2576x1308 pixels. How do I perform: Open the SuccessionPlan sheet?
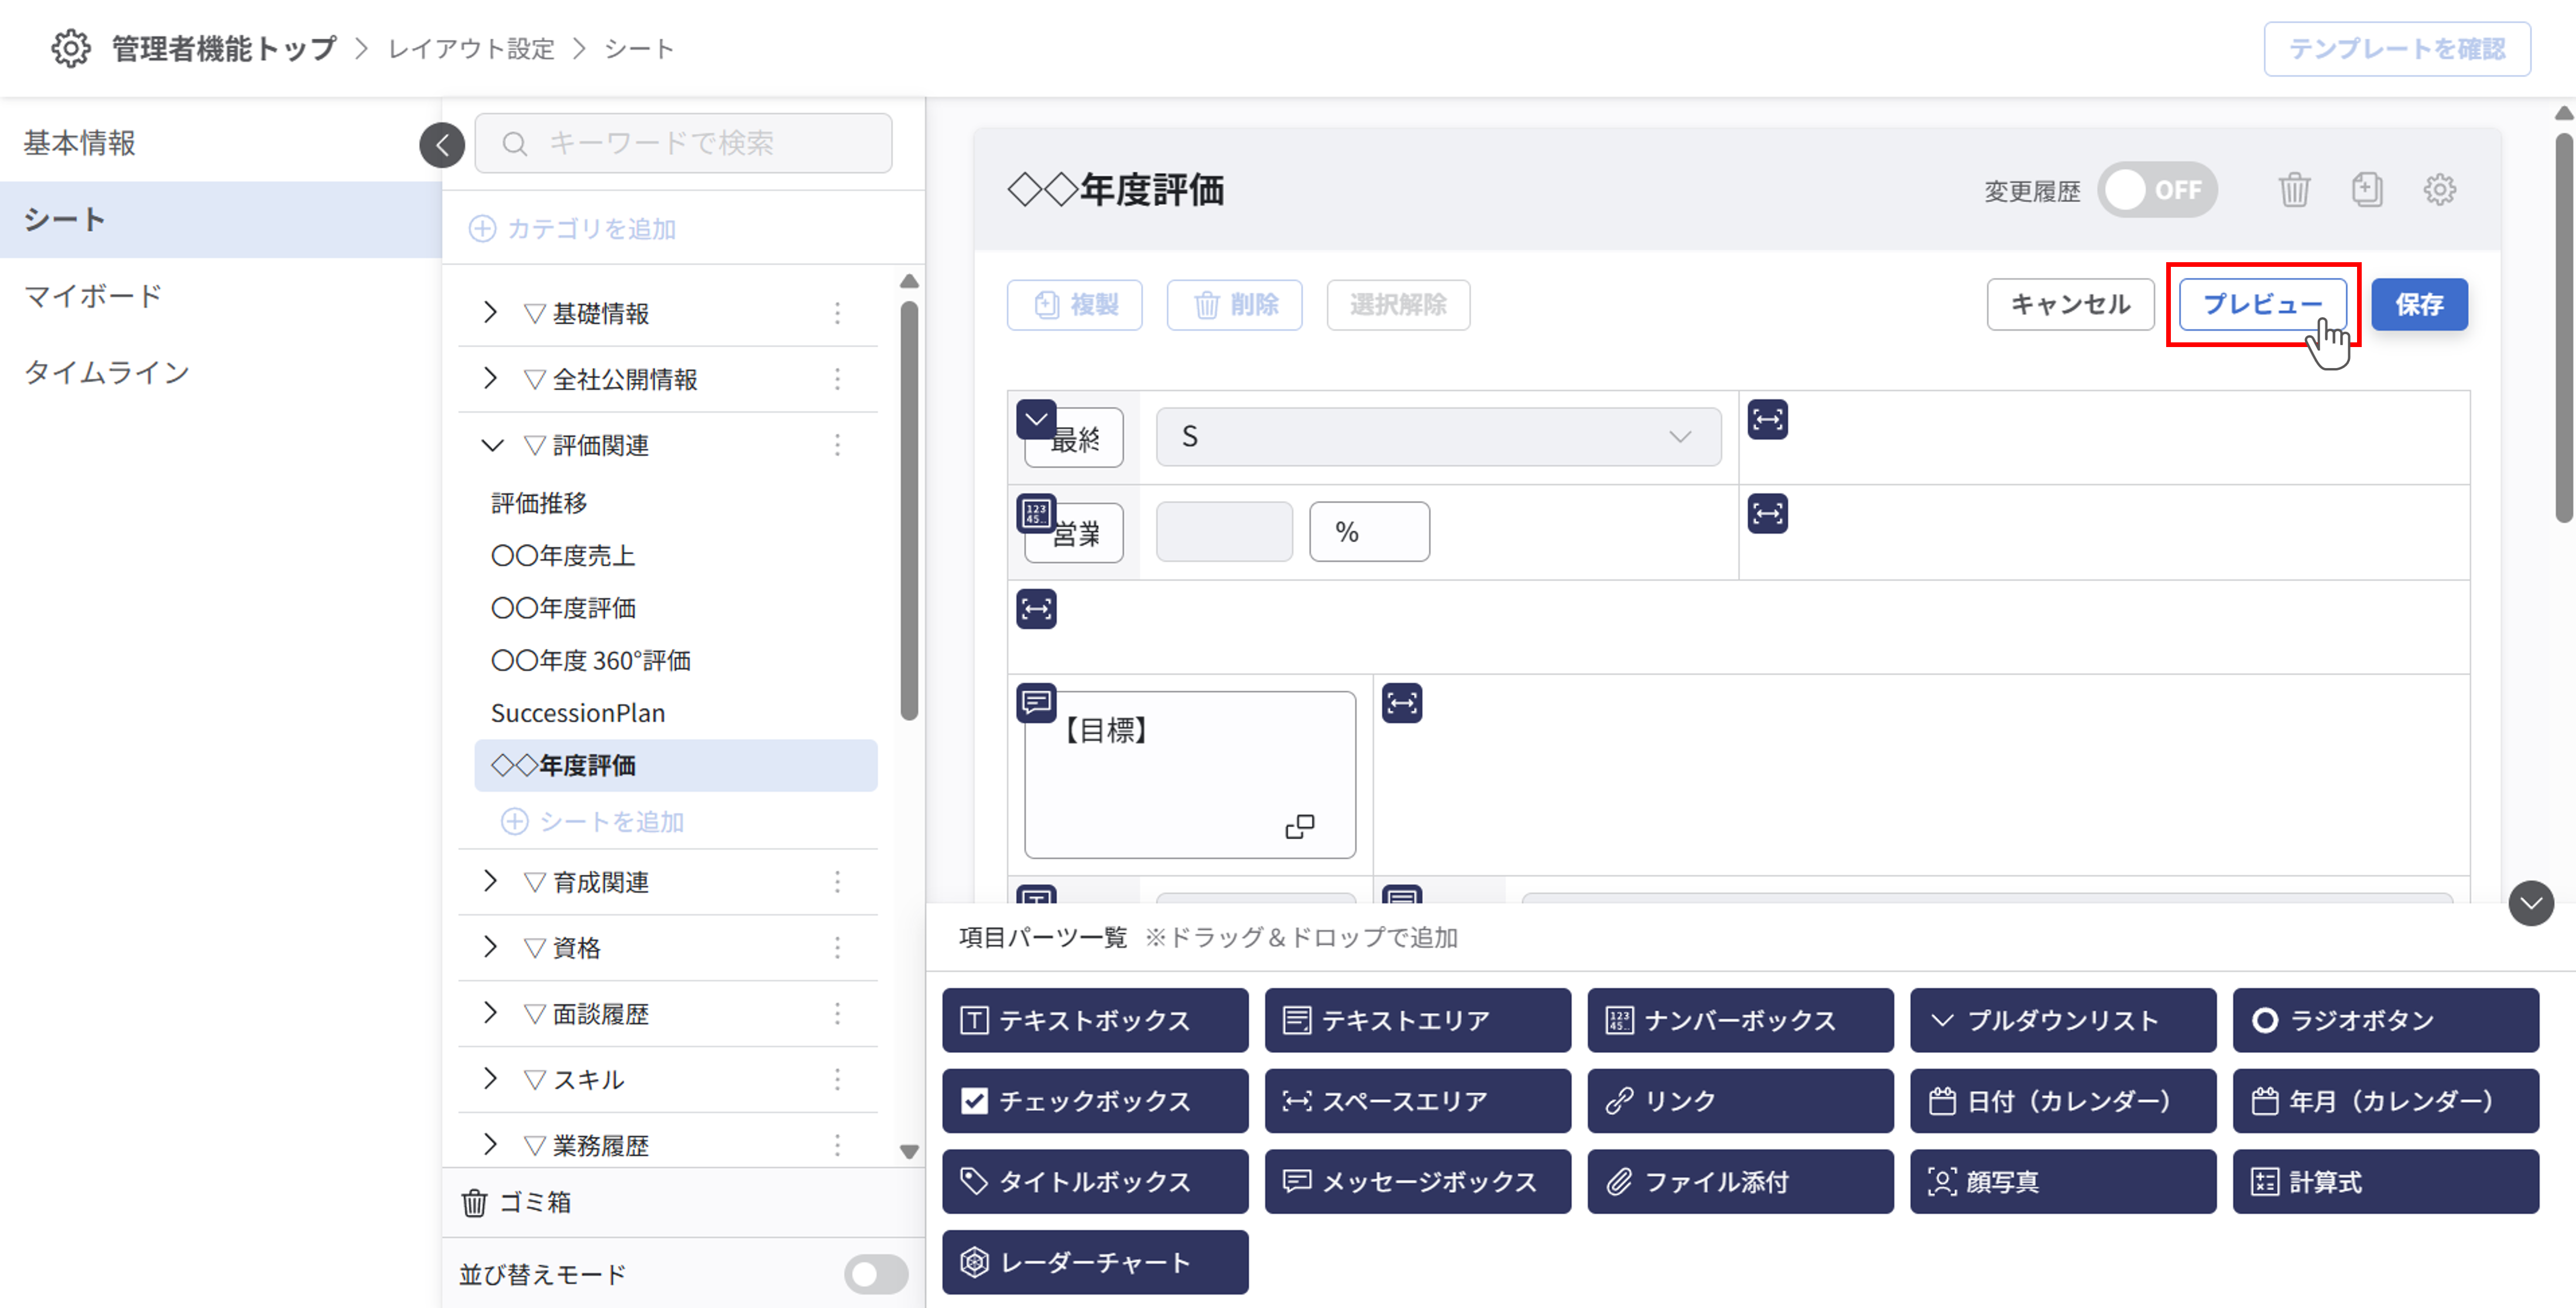[x=577, y=712]
